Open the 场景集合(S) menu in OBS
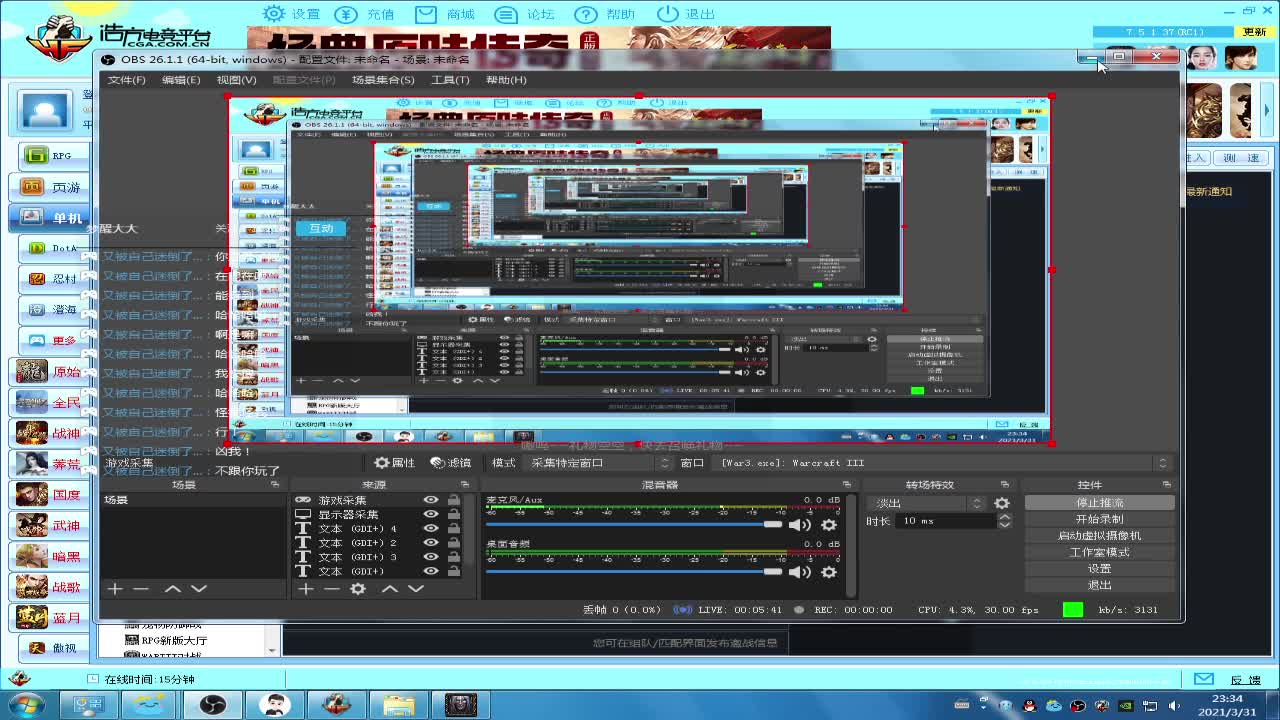 (383, 80)
